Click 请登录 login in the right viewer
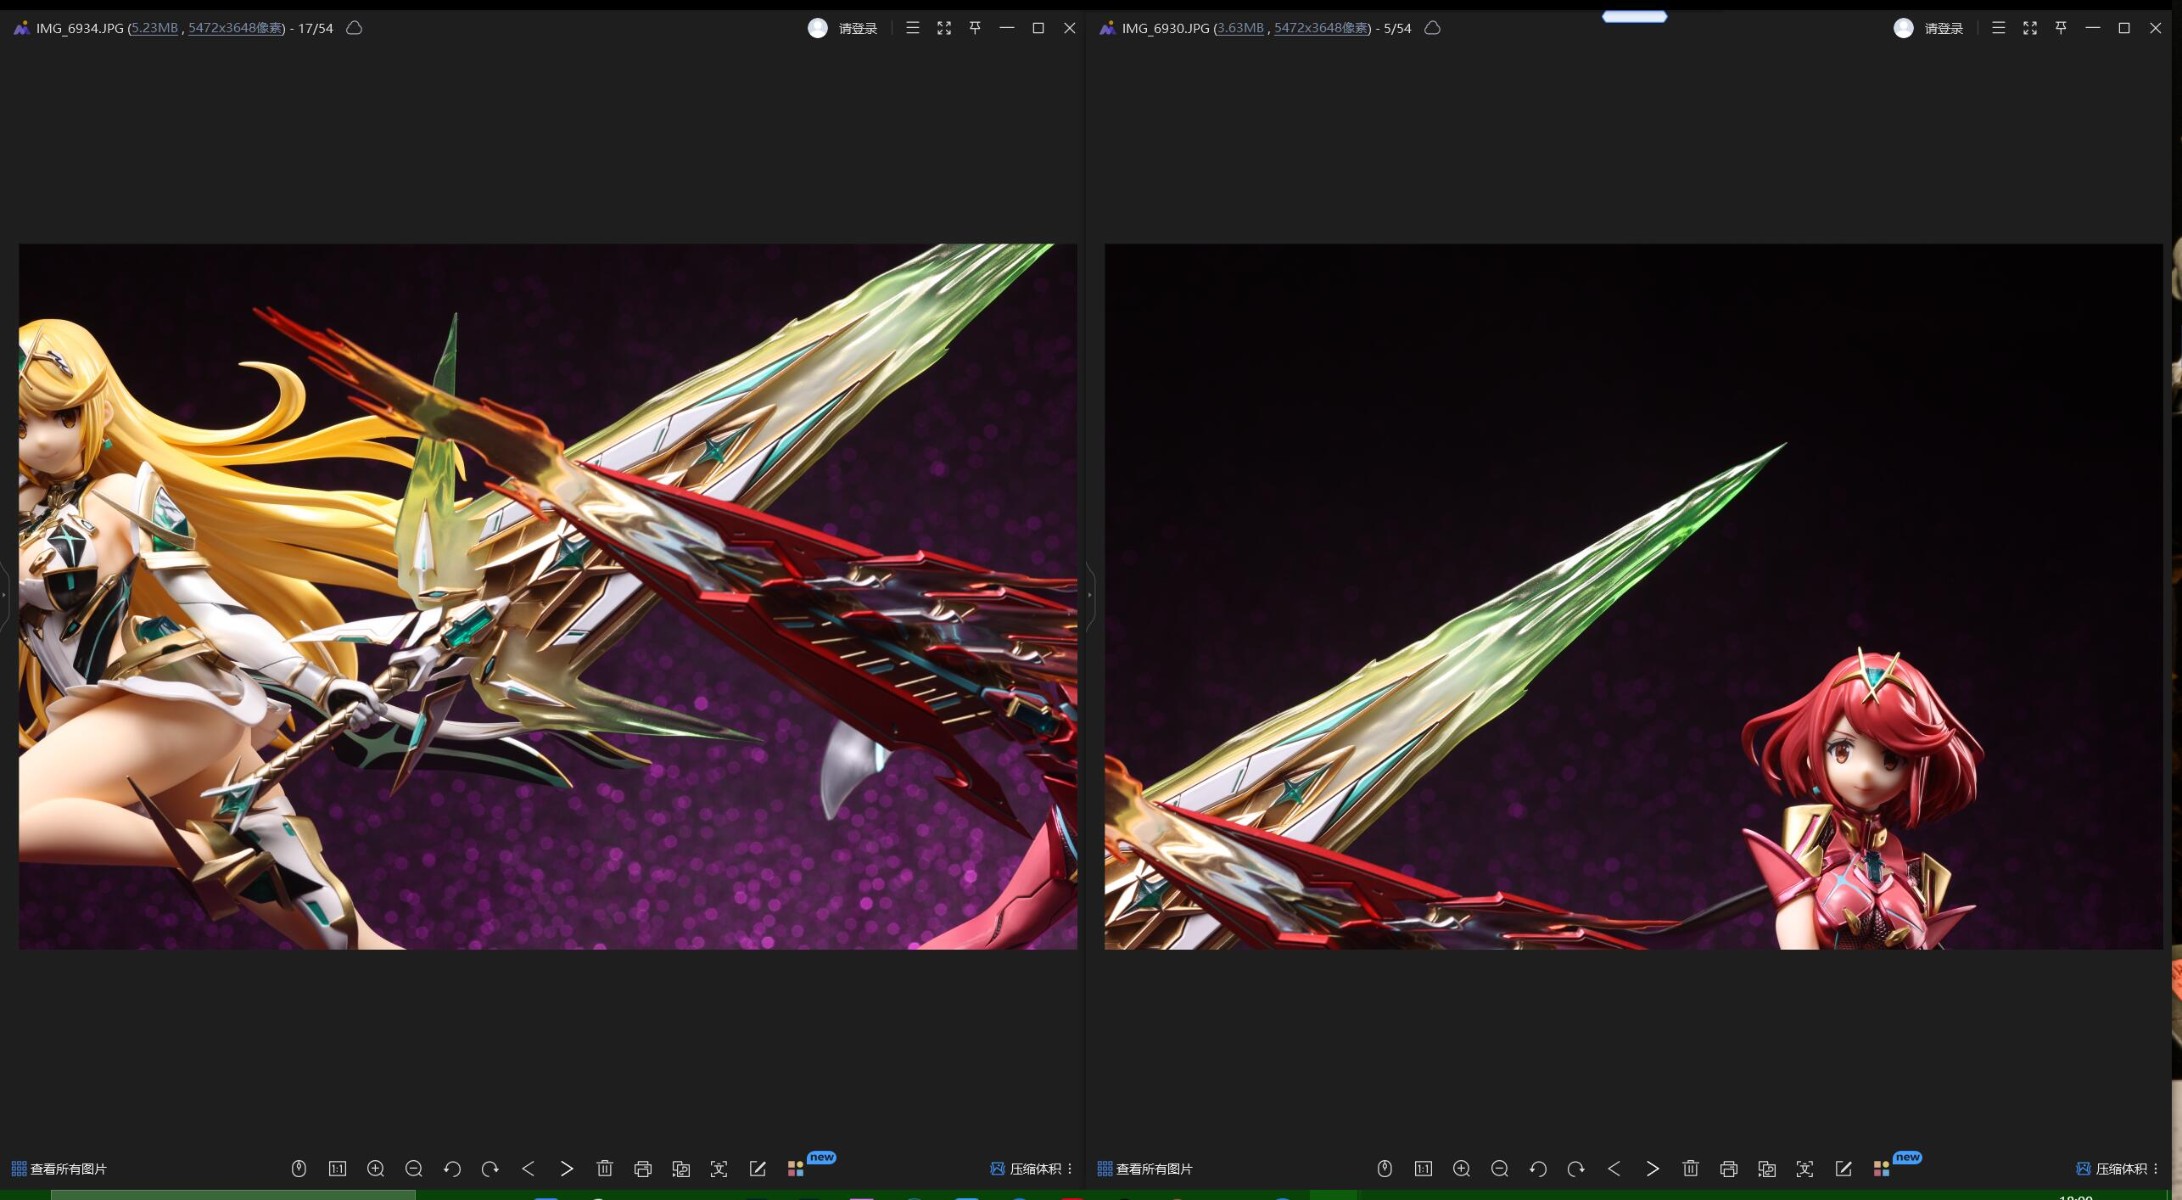Image resolution: width=2182 pixels, height=1200 pixels. click(1943, 28)
